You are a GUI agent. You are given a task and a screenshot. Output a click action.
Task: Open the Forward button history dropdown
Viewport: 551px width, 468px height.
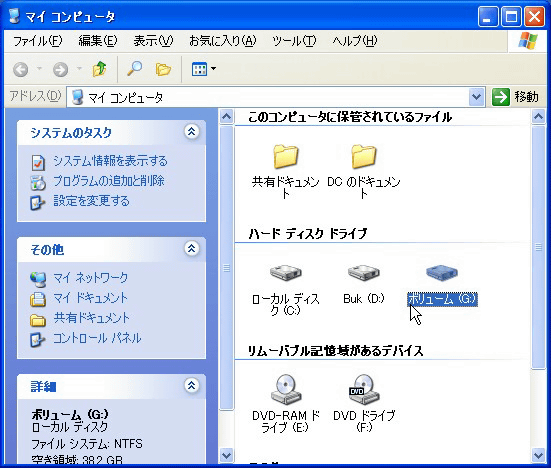click(79, 69)
